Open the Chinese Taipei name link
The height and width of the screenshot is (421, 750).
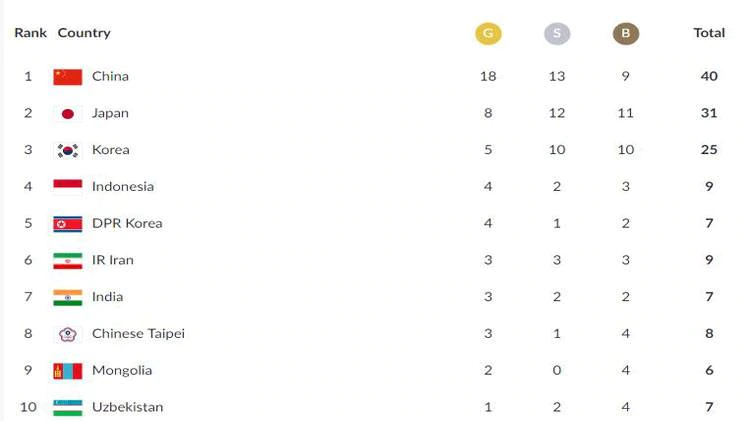(x=138, y=333)
